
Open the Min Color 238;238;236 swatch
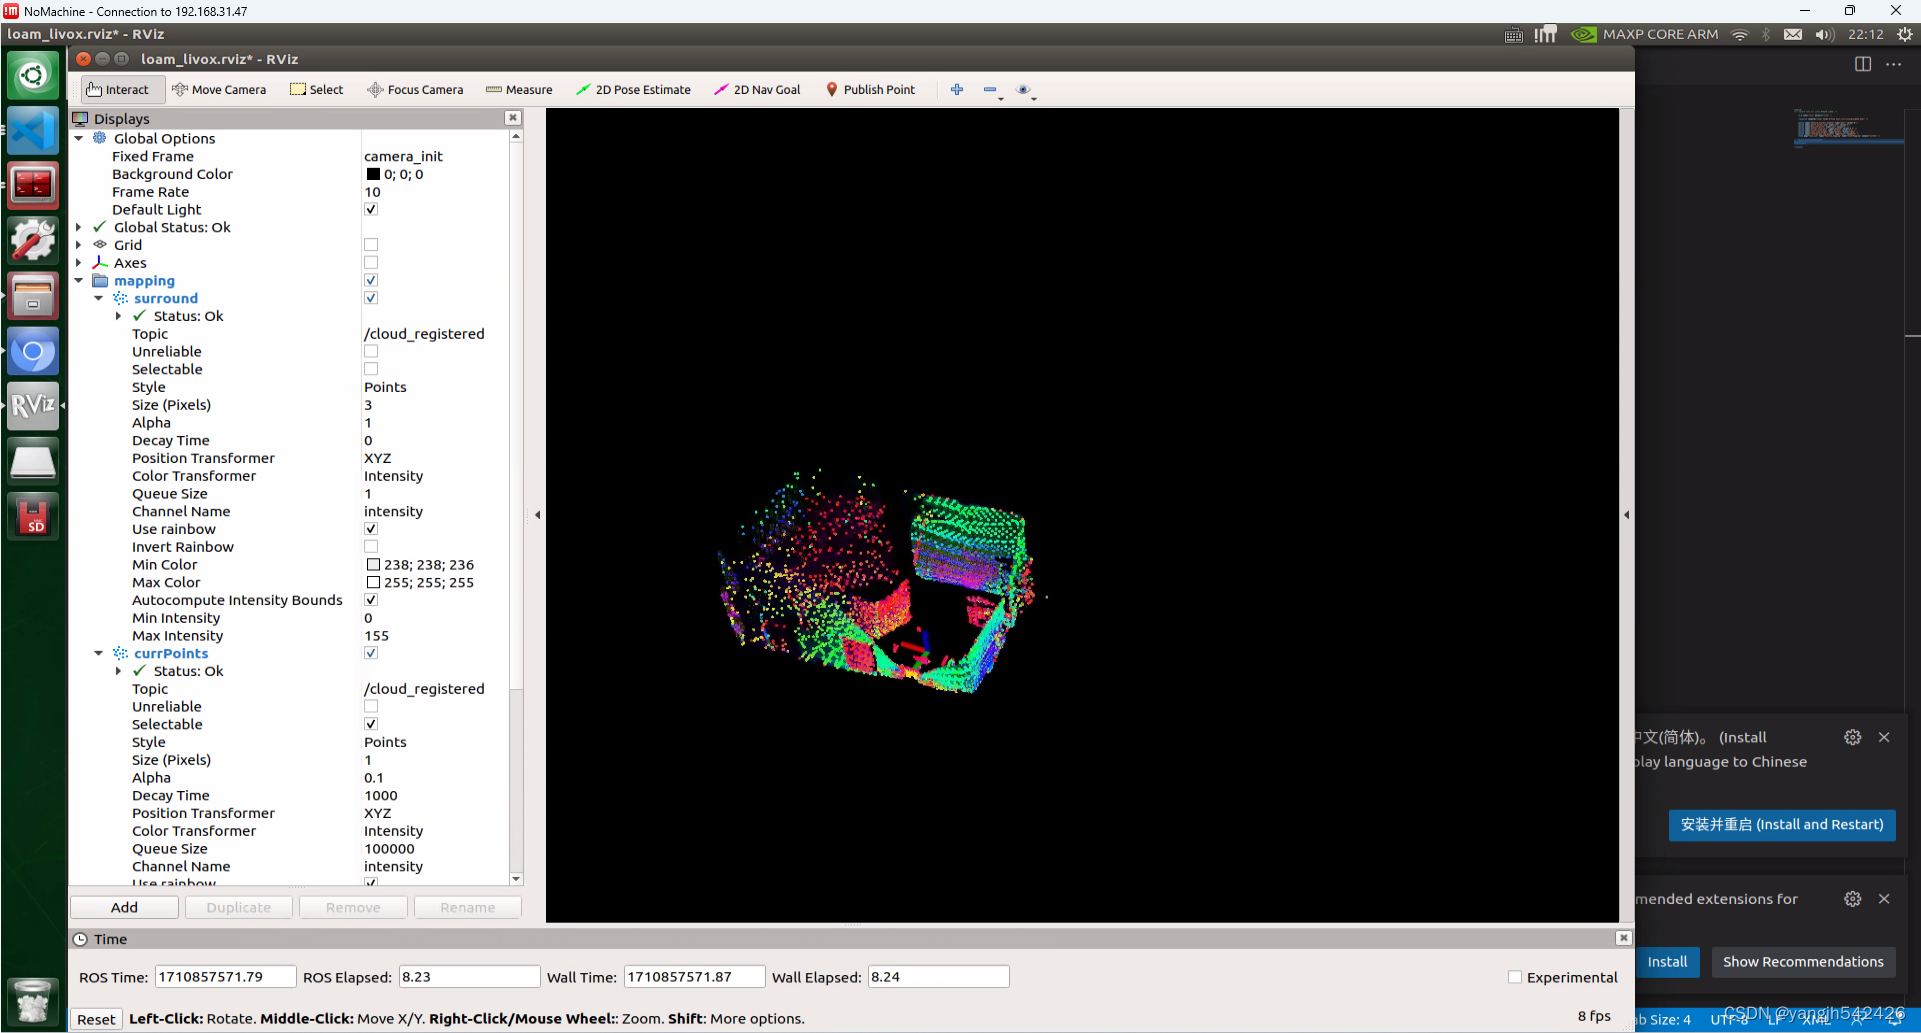coord(373,565)
